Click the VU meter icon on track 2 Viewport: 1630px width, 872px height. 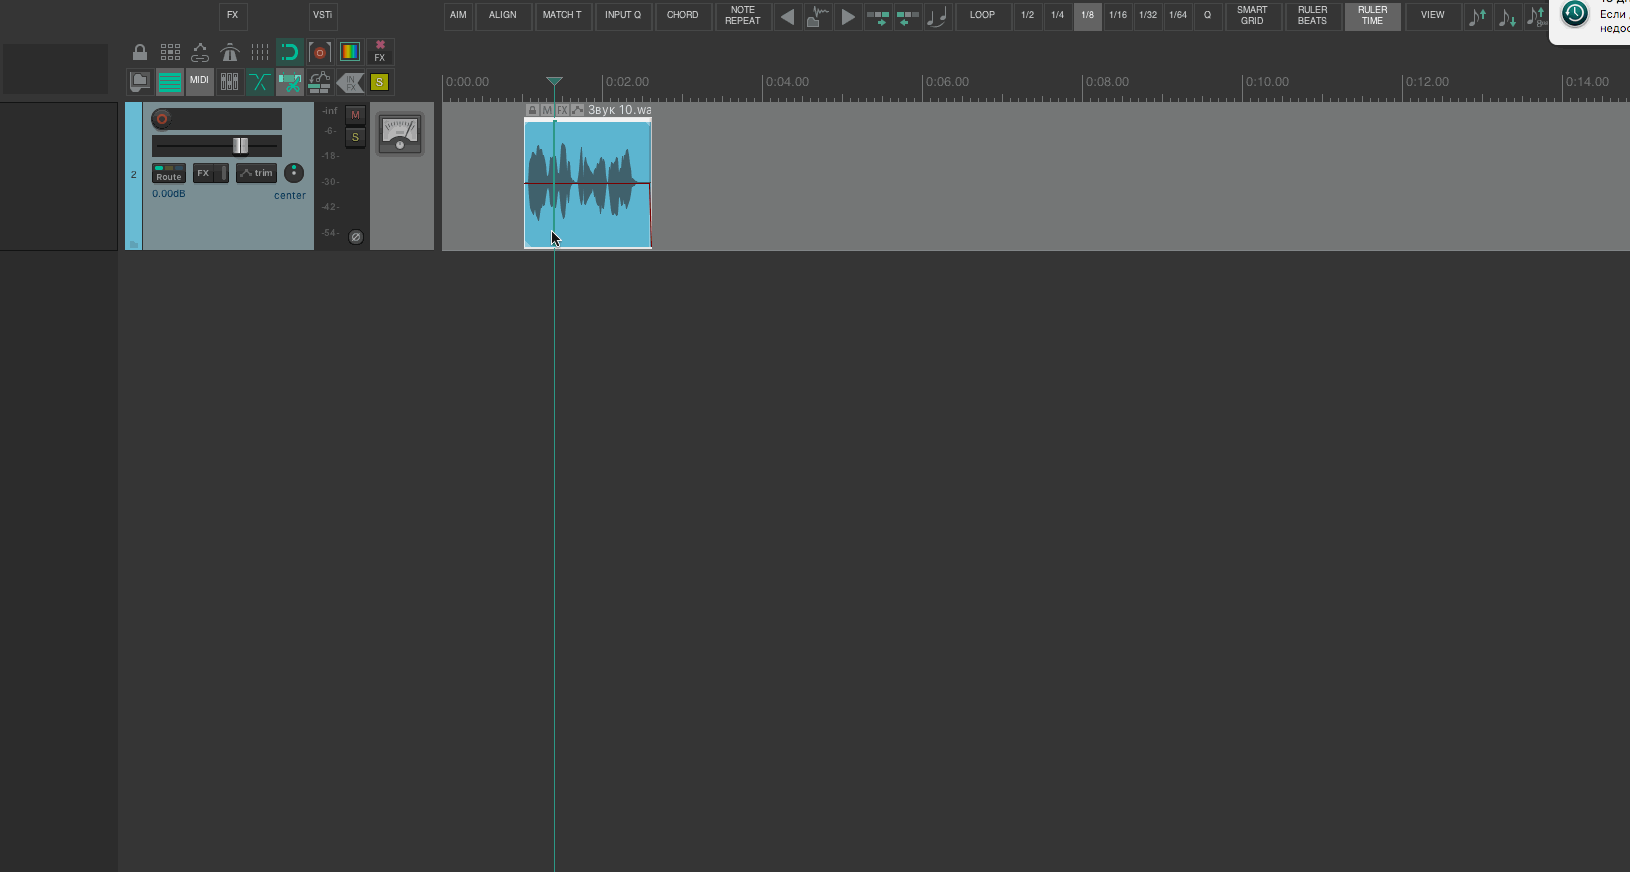coord(400,134)
